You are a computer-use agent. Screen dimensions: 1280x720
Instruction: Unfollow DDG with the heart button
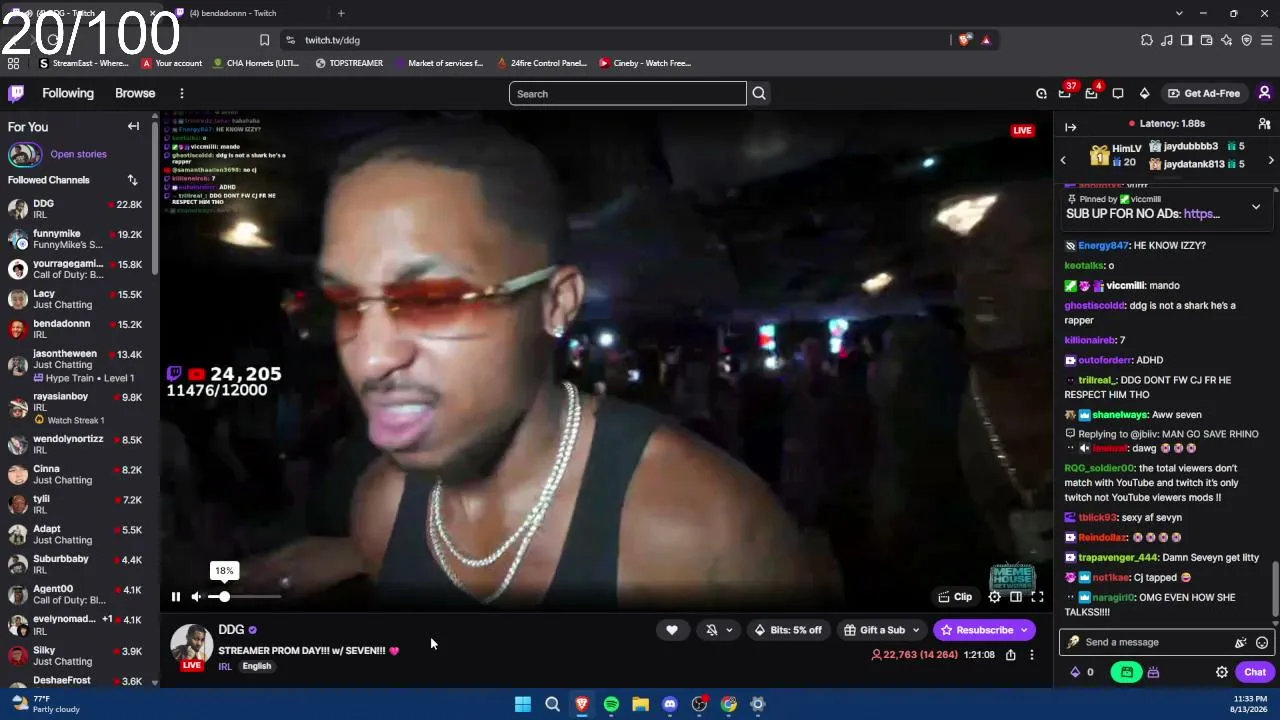[x=672, y=630]
